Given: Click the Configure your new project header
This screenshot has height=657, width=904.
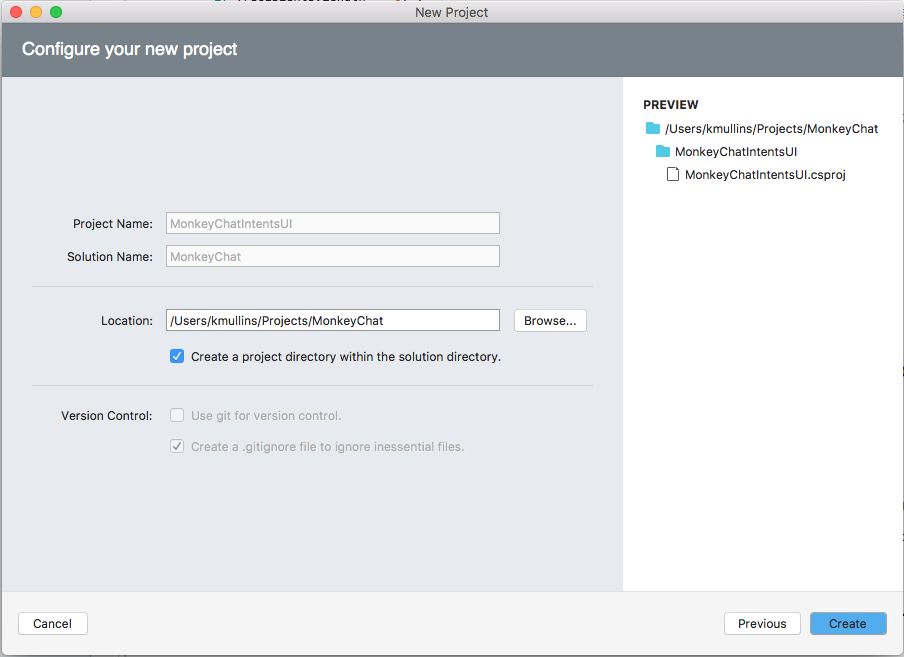Looking at the screenshot, I should [129, 48].
